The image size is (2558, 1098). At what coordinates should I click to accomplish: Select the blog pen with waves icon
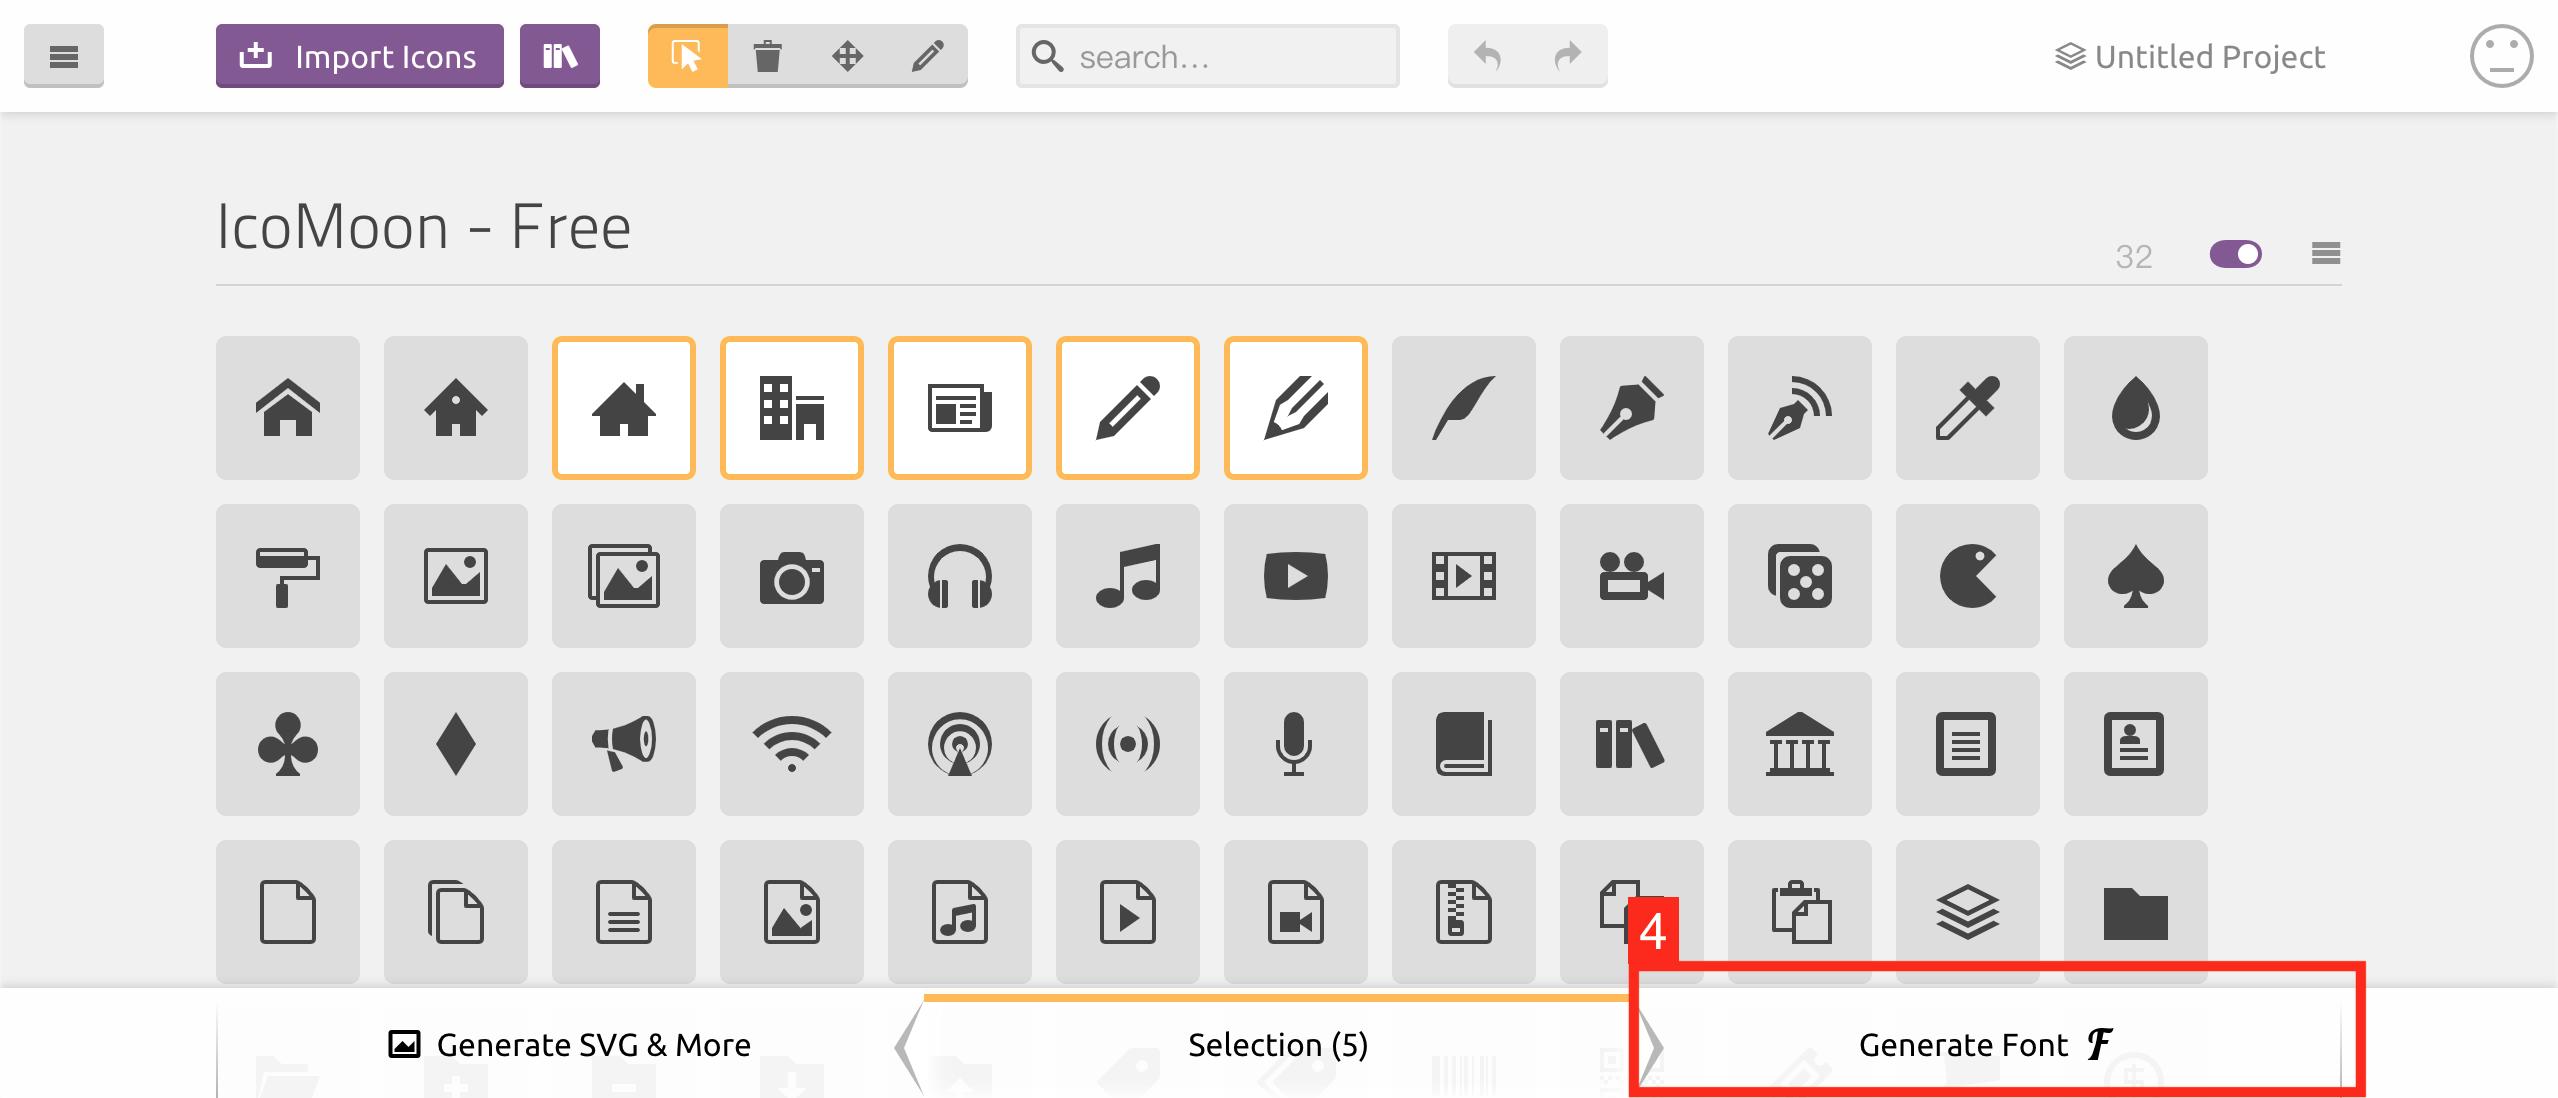pos(1800,408)
